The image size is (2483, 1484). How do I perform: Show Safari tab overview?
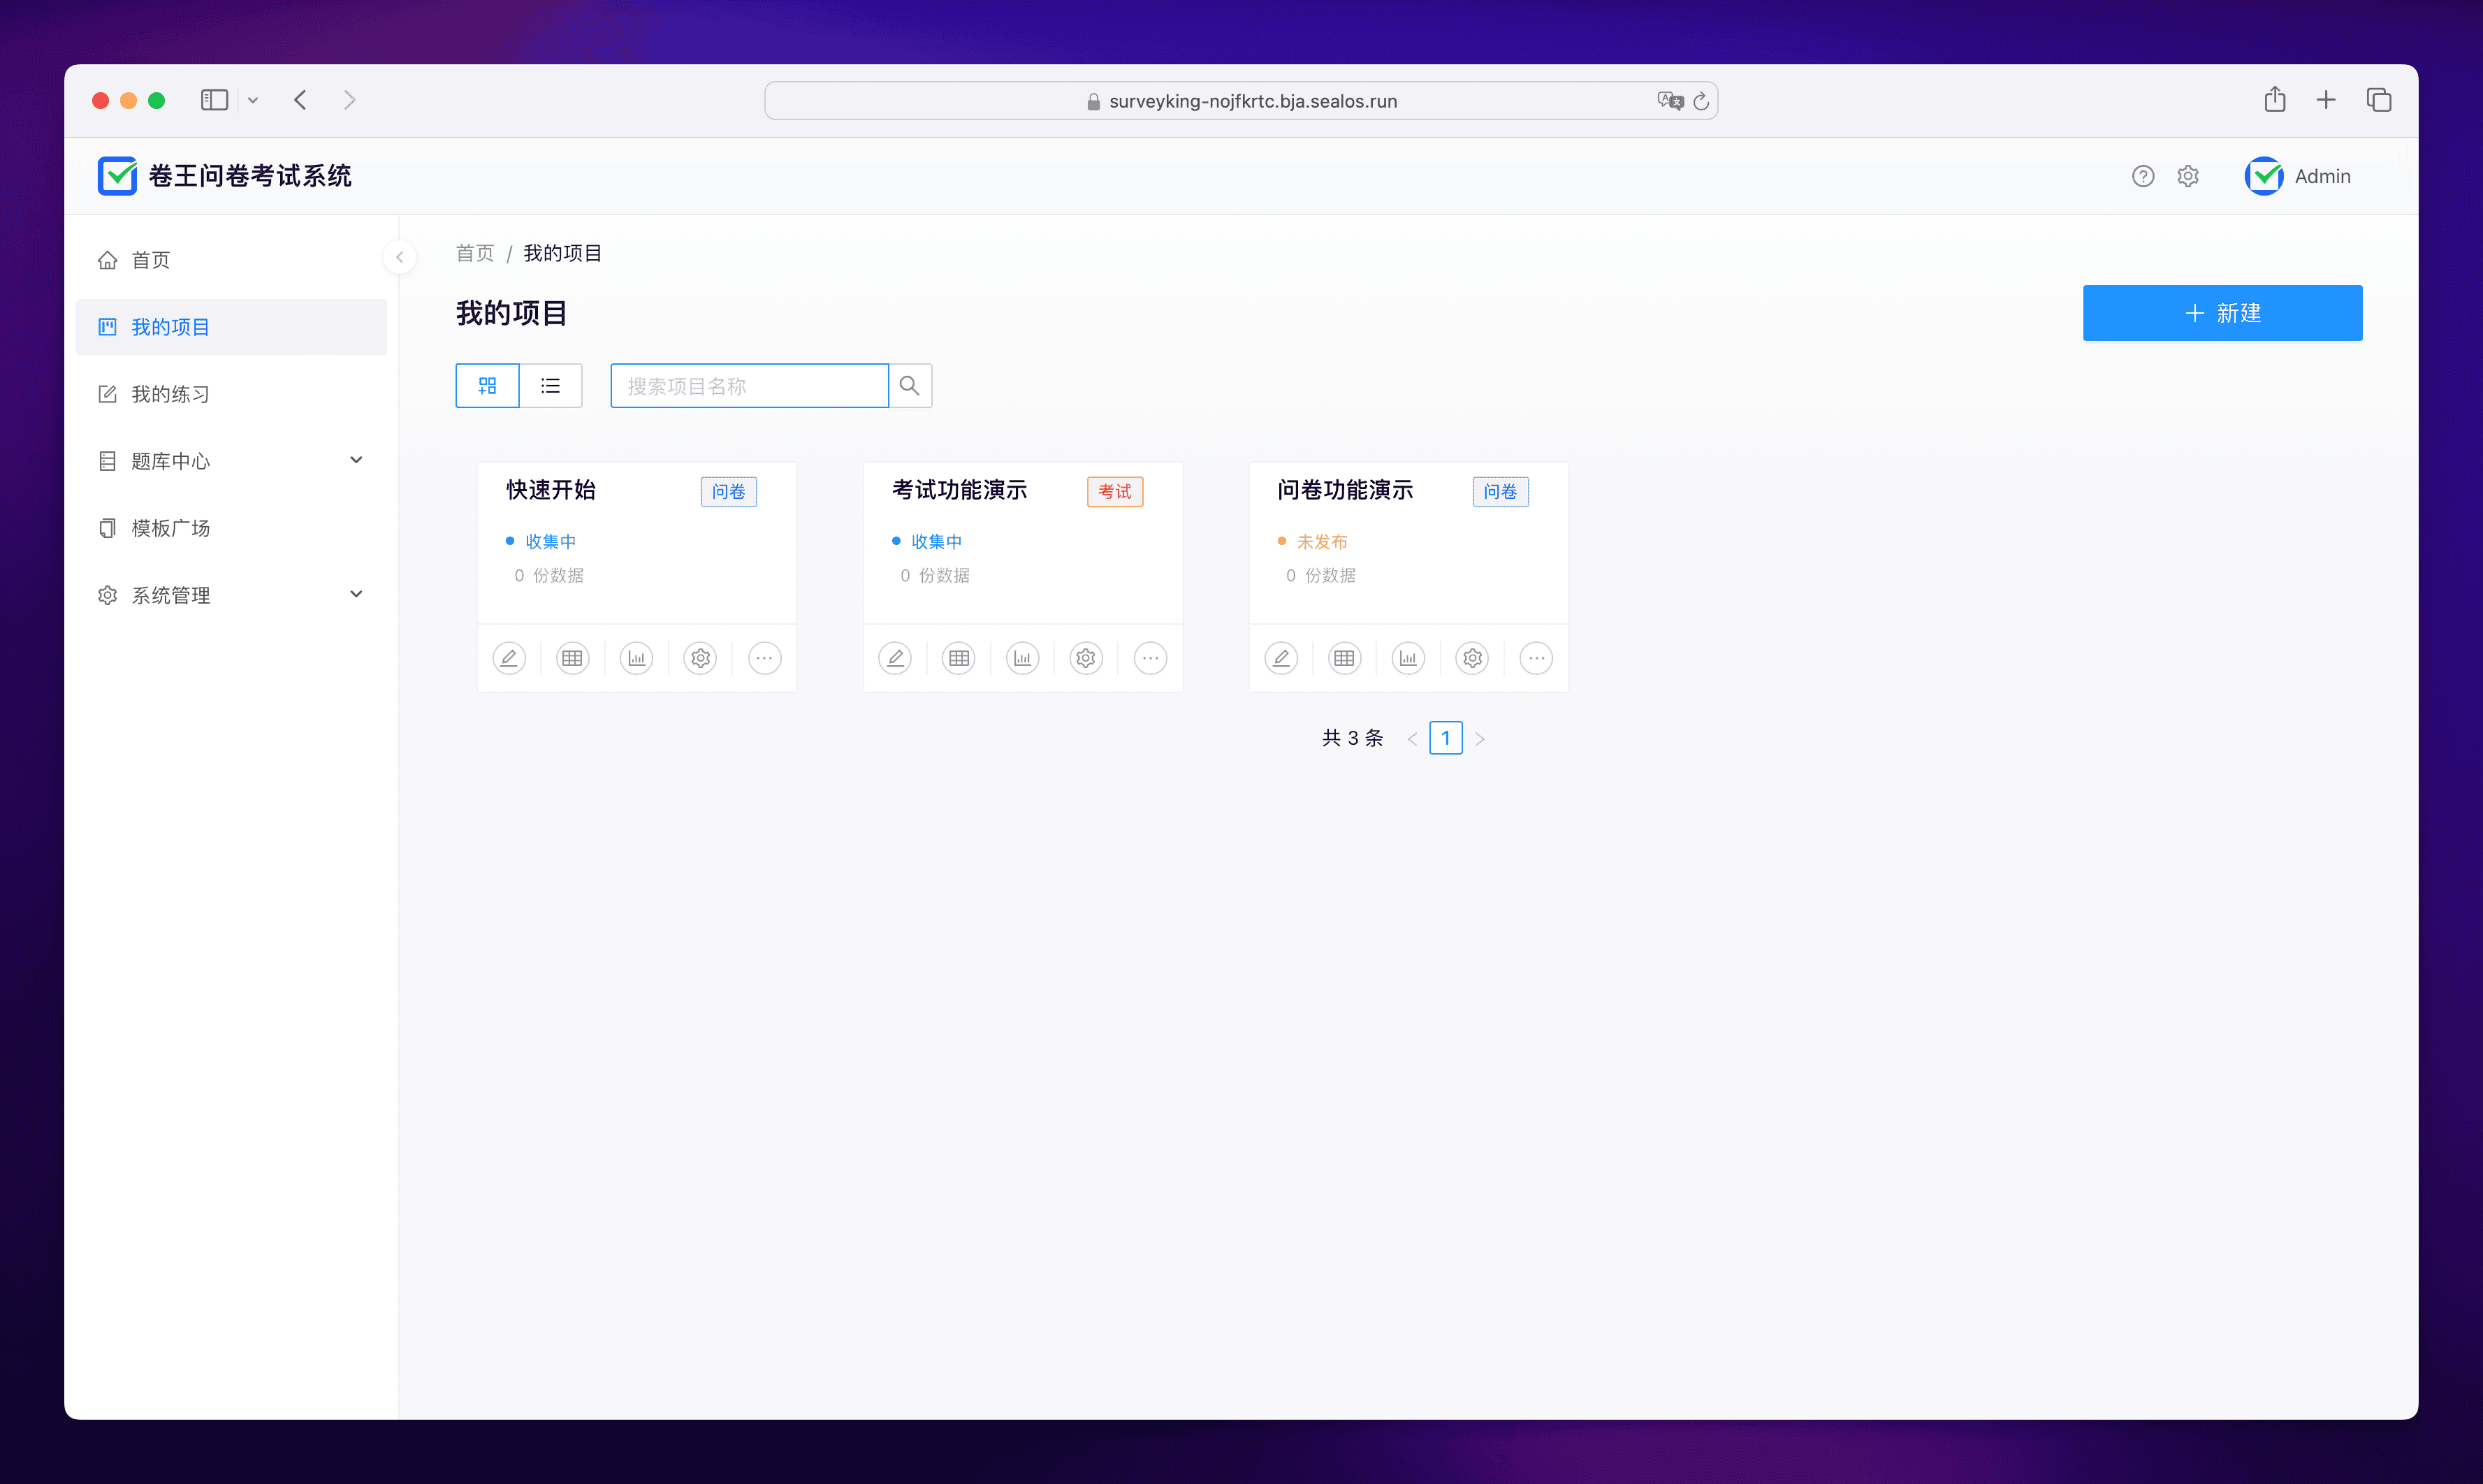coord(2379,100)
